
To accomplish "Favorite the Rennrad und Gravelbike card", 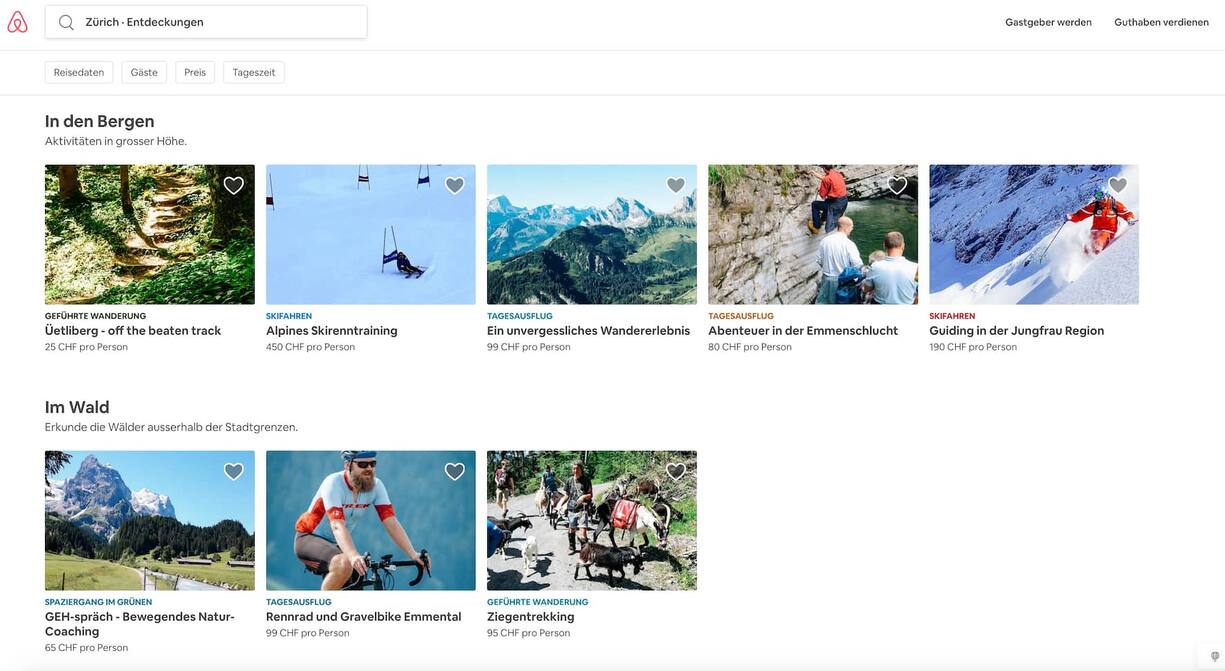I will (454, 472).
